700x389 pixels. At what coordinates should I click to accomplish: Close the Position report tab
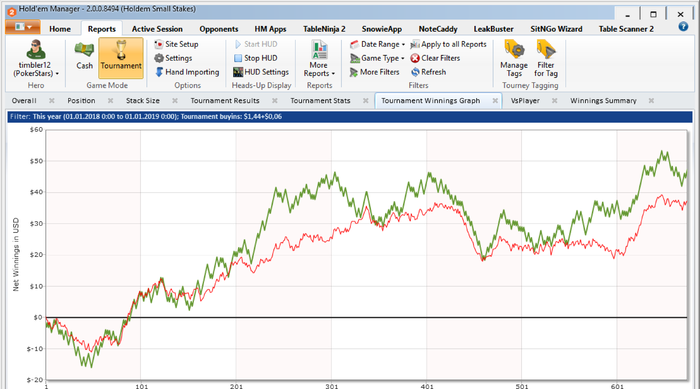[x=110, y=101]
